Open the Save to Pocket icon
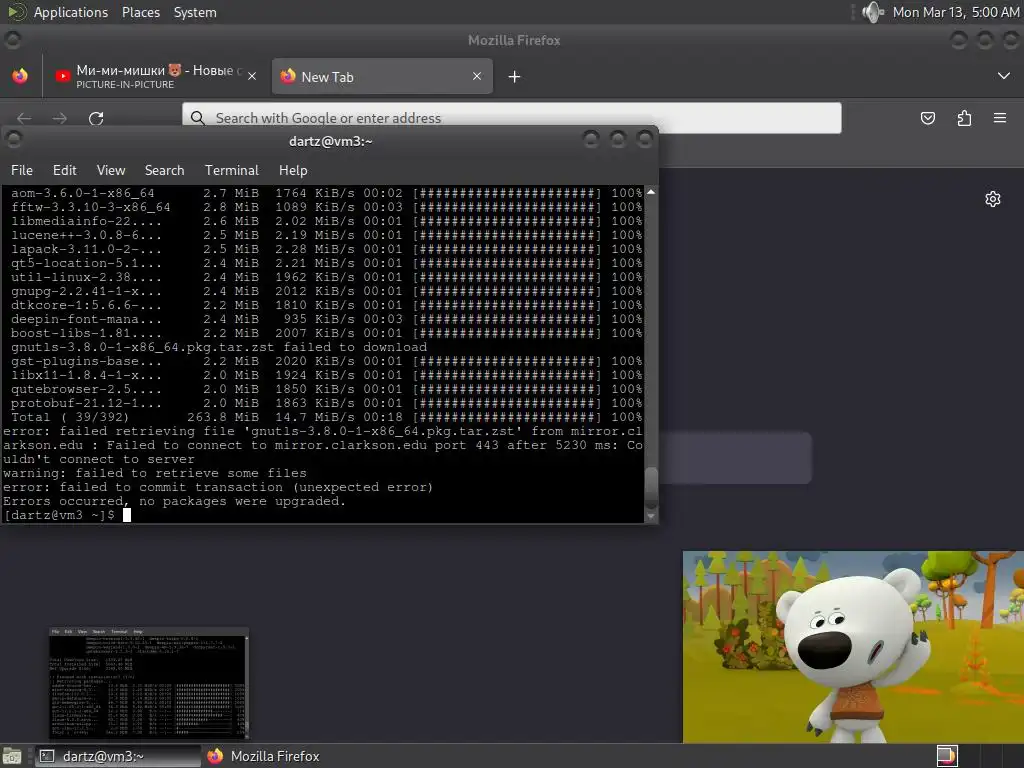Screen dimensions: 1024x768 click(x=927, y=118)
